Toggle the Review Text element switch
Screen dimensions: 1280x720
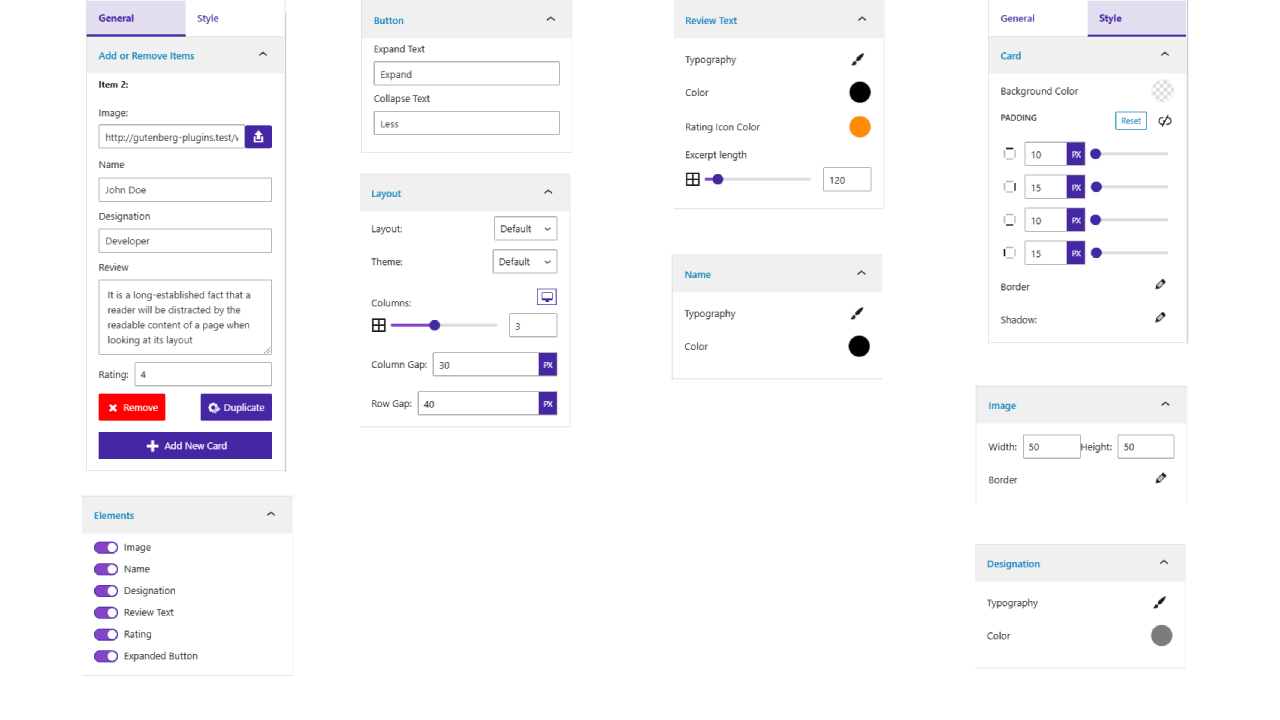106,613
